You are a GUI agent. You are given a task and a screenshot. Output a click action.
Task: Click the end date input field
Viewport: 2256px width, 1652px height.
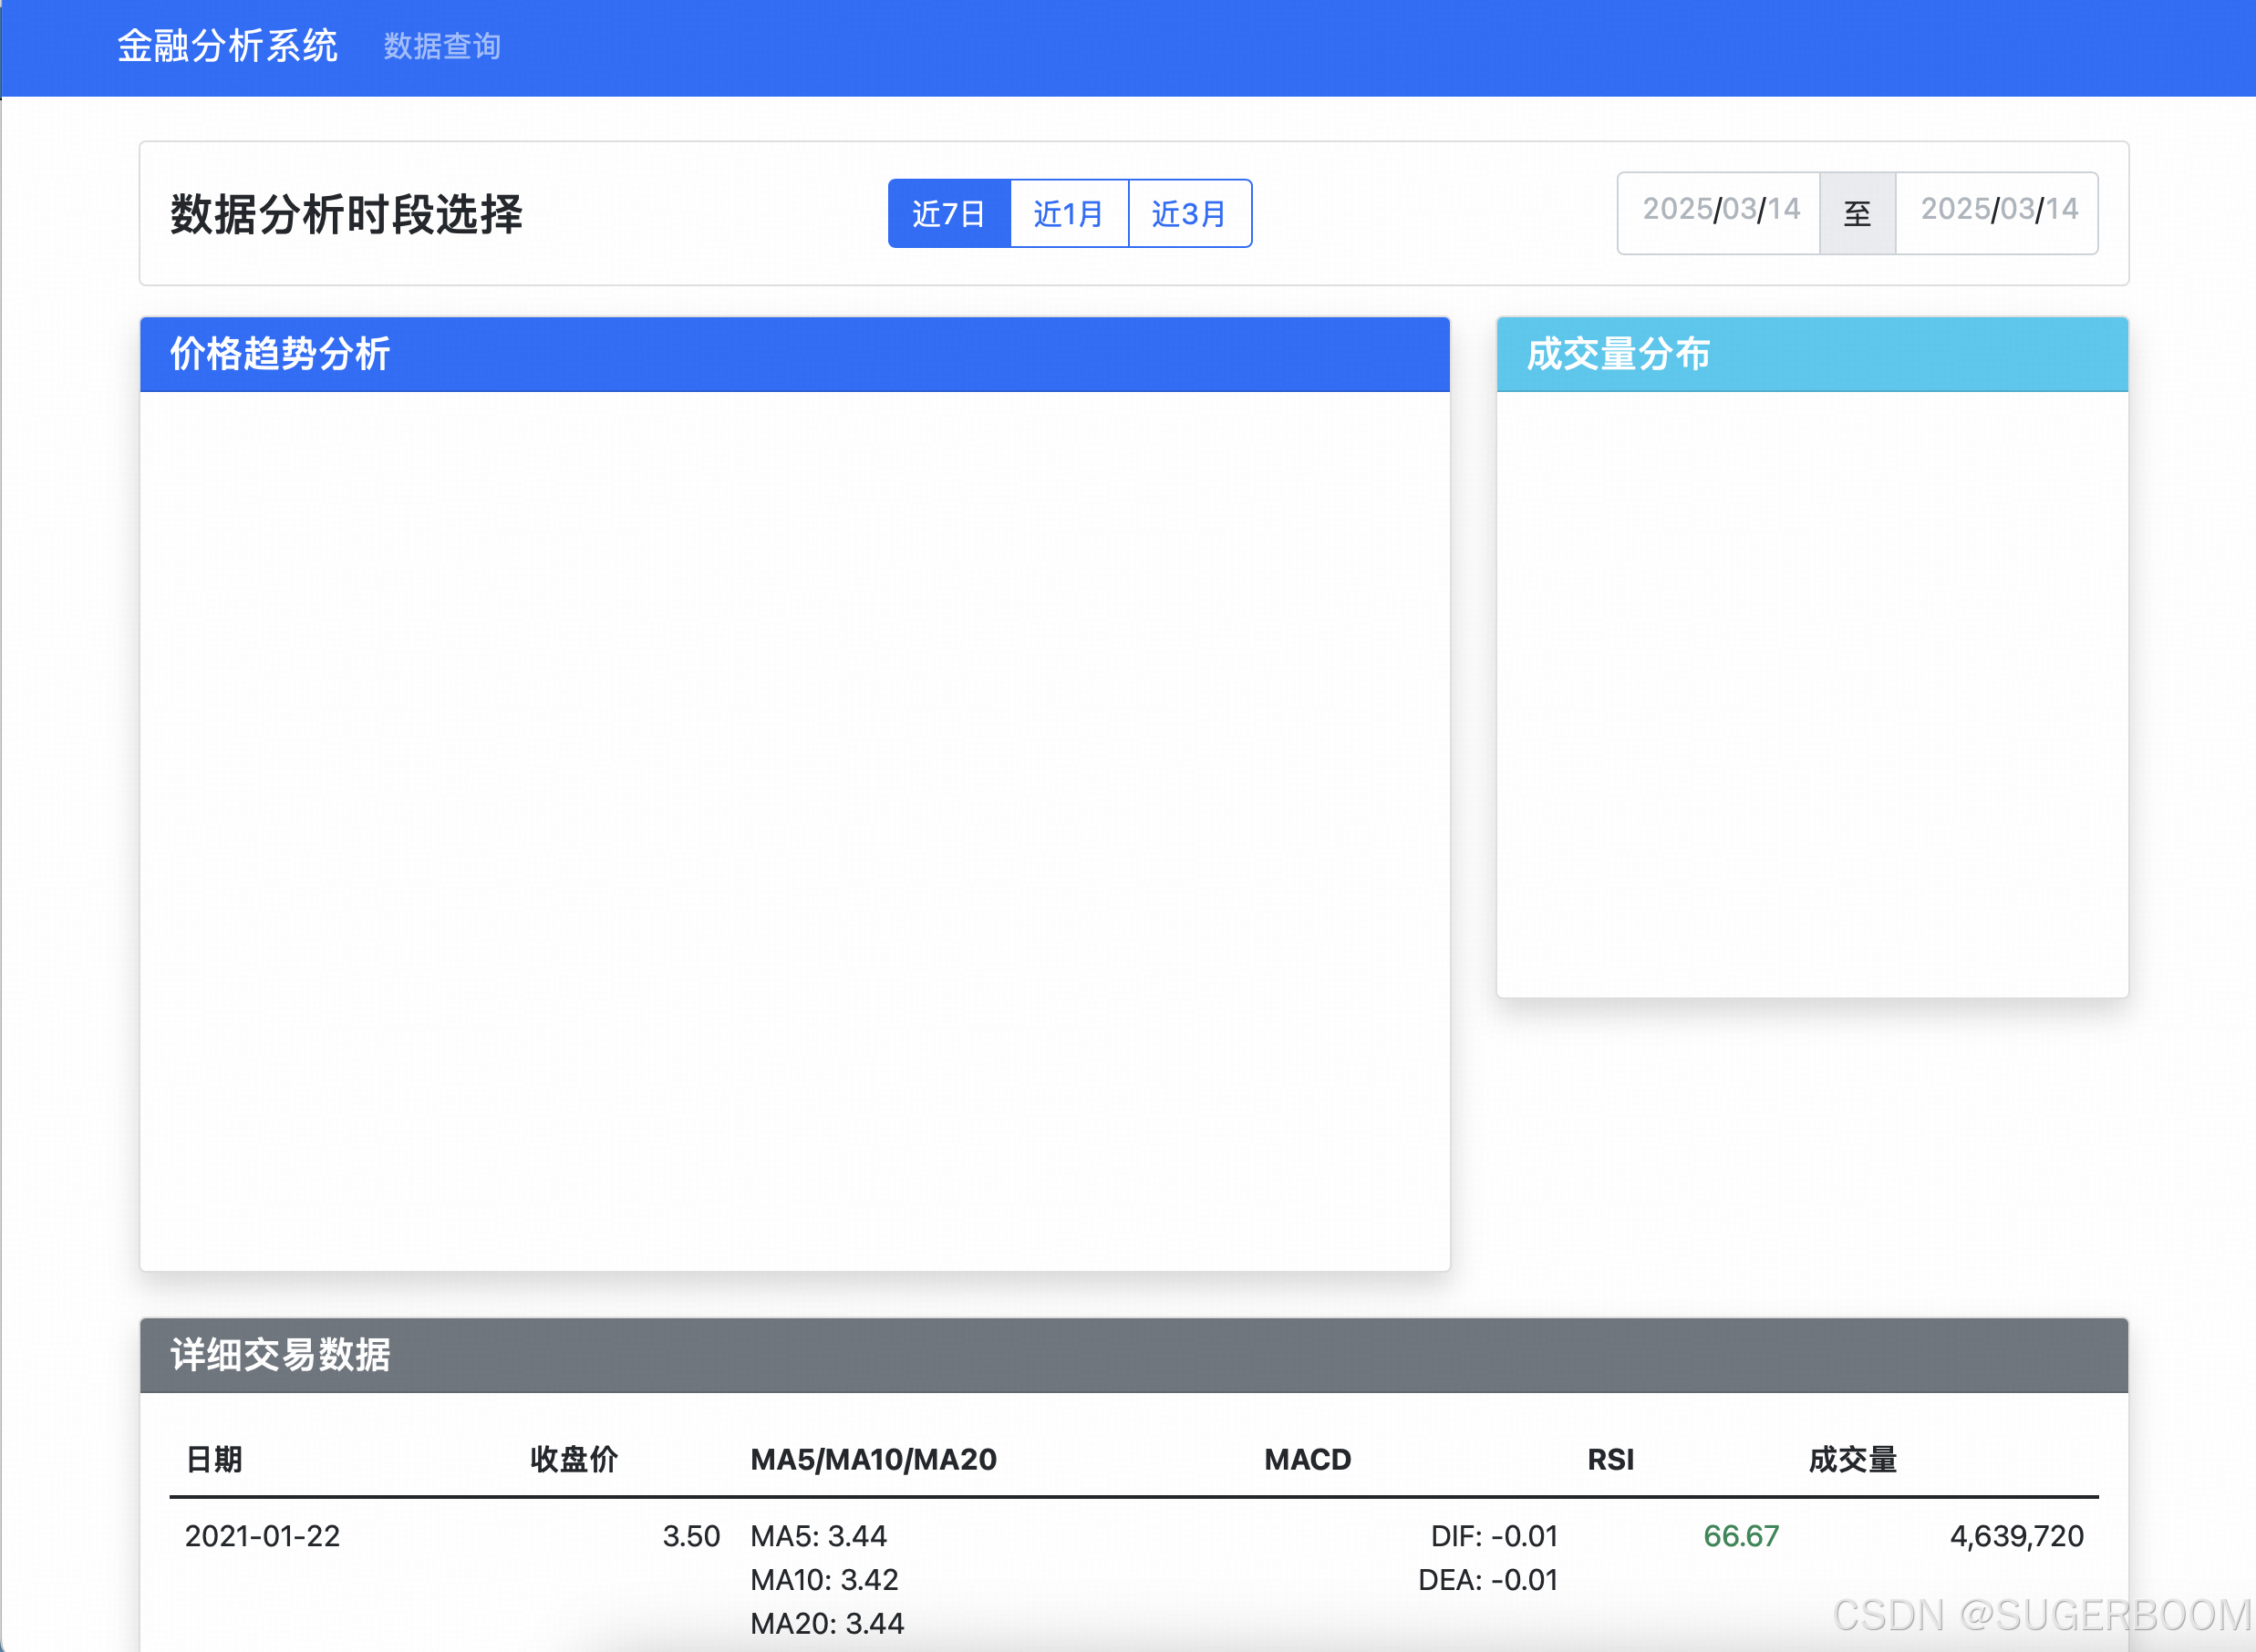[1997, 211]
